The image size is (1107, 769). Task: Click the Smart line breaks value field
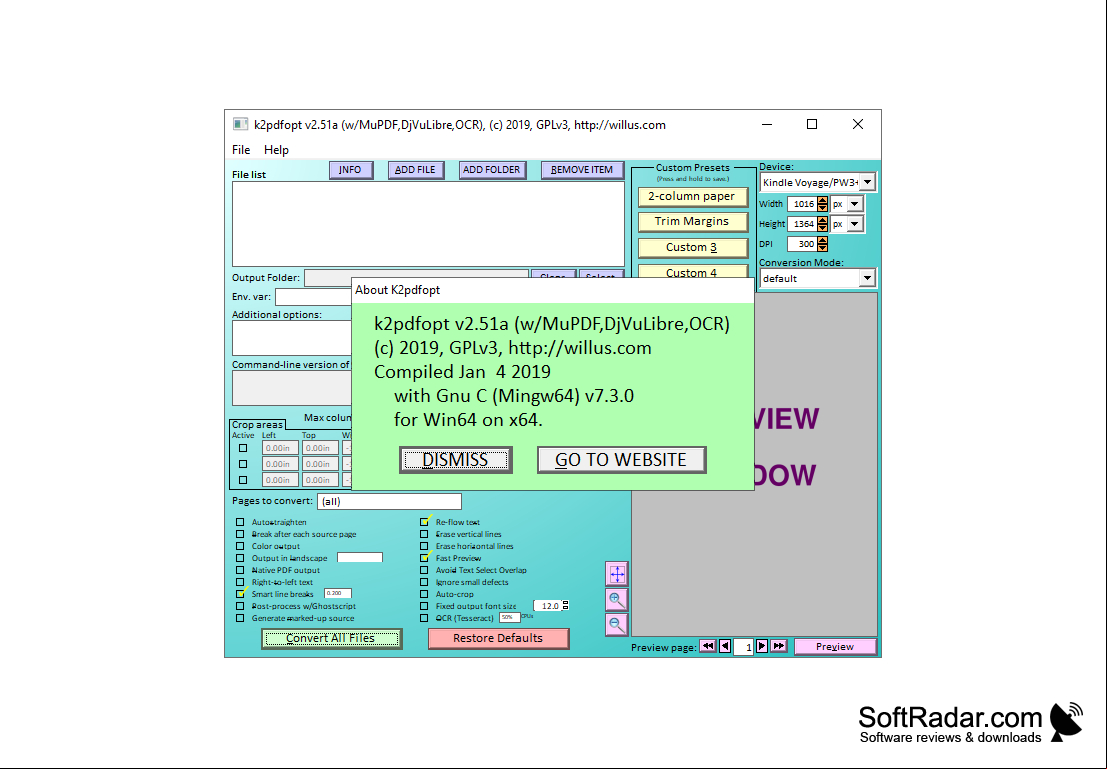pyautogui.click(x=337, y=594)
